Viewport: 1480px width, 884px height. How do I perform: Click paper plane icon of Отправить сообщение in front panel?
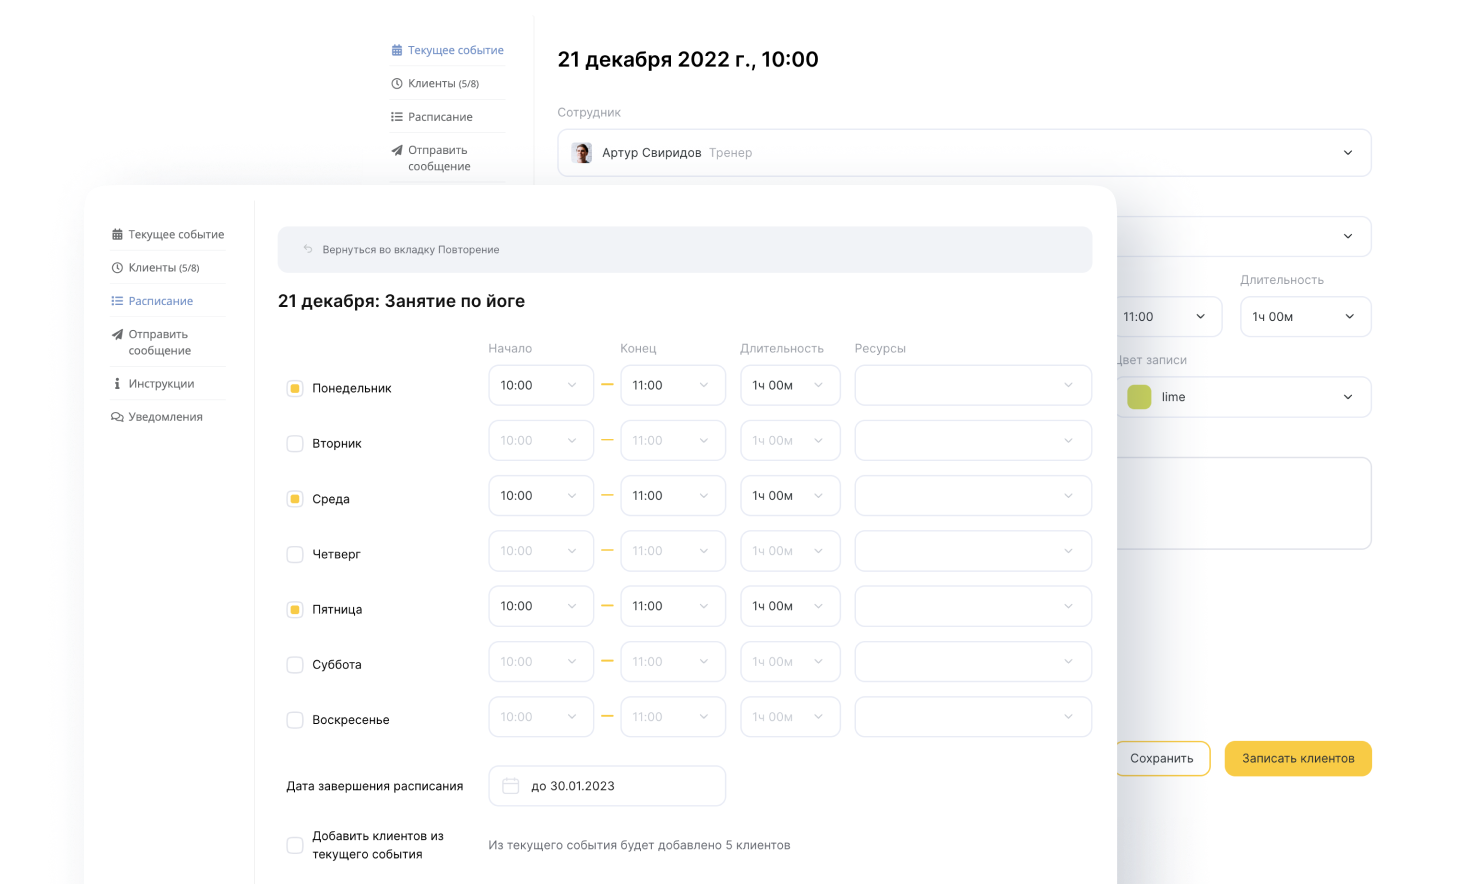[117, 335]
